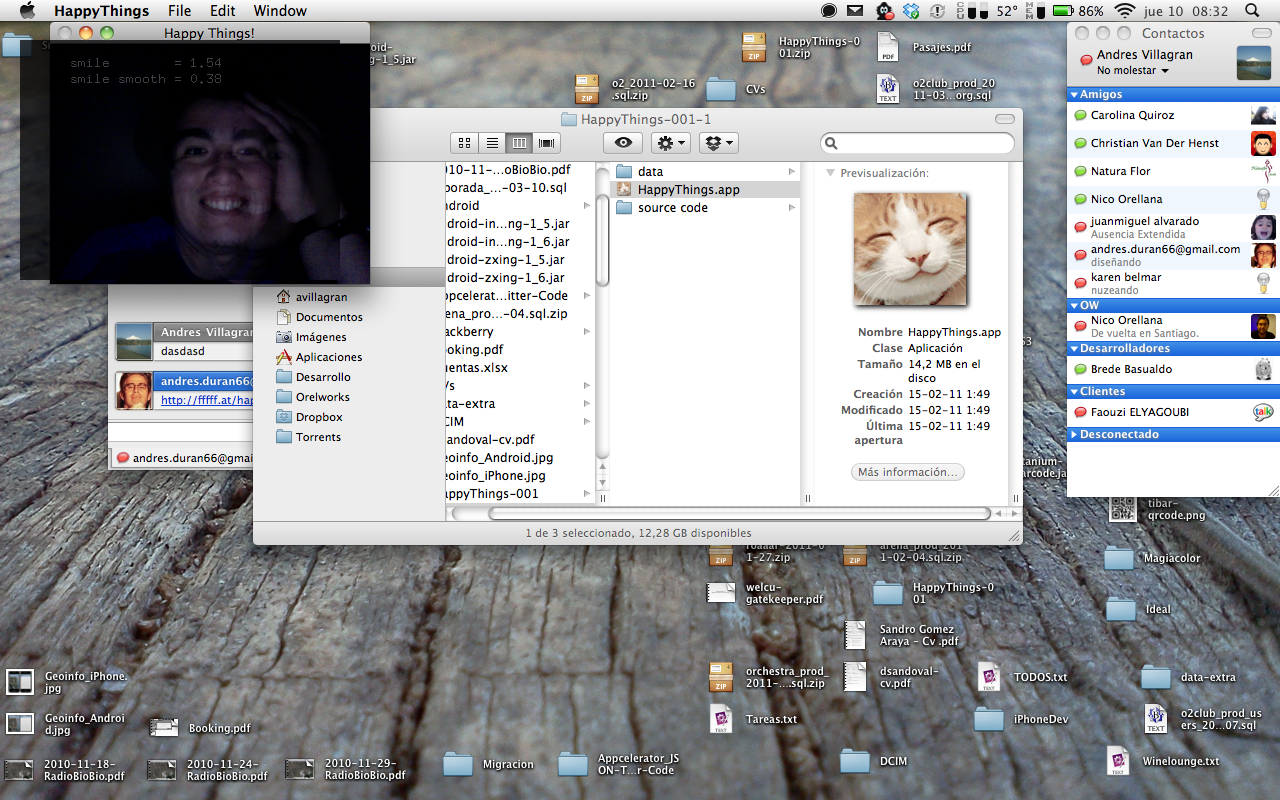Select the data folder in column
The image size is (1280, 800).
pos(704,172)
